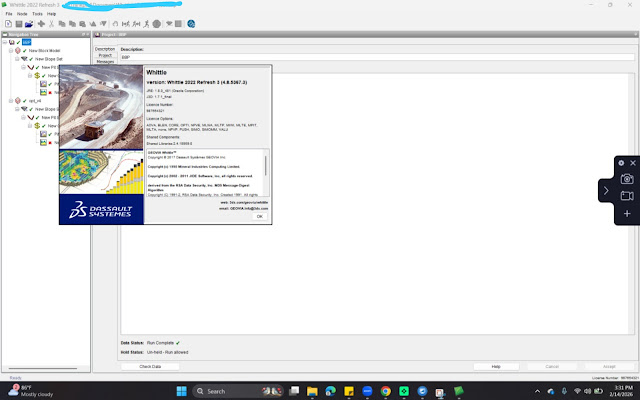Click the Windows Start button
The width and height of the screenshot is (640, 400).
[x=182, y=391]
